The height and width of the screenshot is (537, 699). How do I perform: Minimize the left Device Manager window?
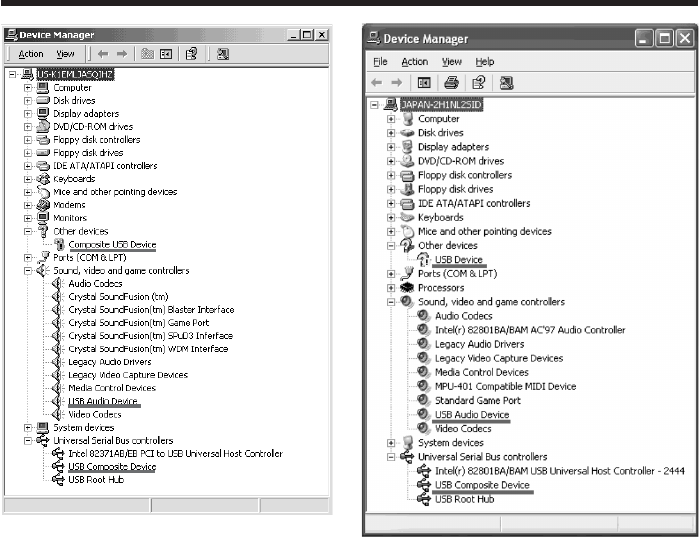tap(293, 35)
